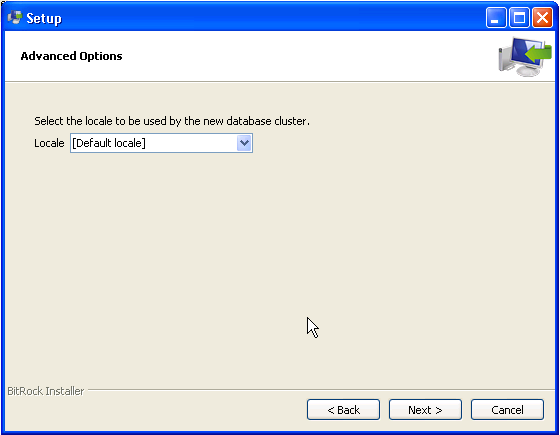560x435 pixels.
Task: Continue installation with Next button
Action: pos(425,410)
